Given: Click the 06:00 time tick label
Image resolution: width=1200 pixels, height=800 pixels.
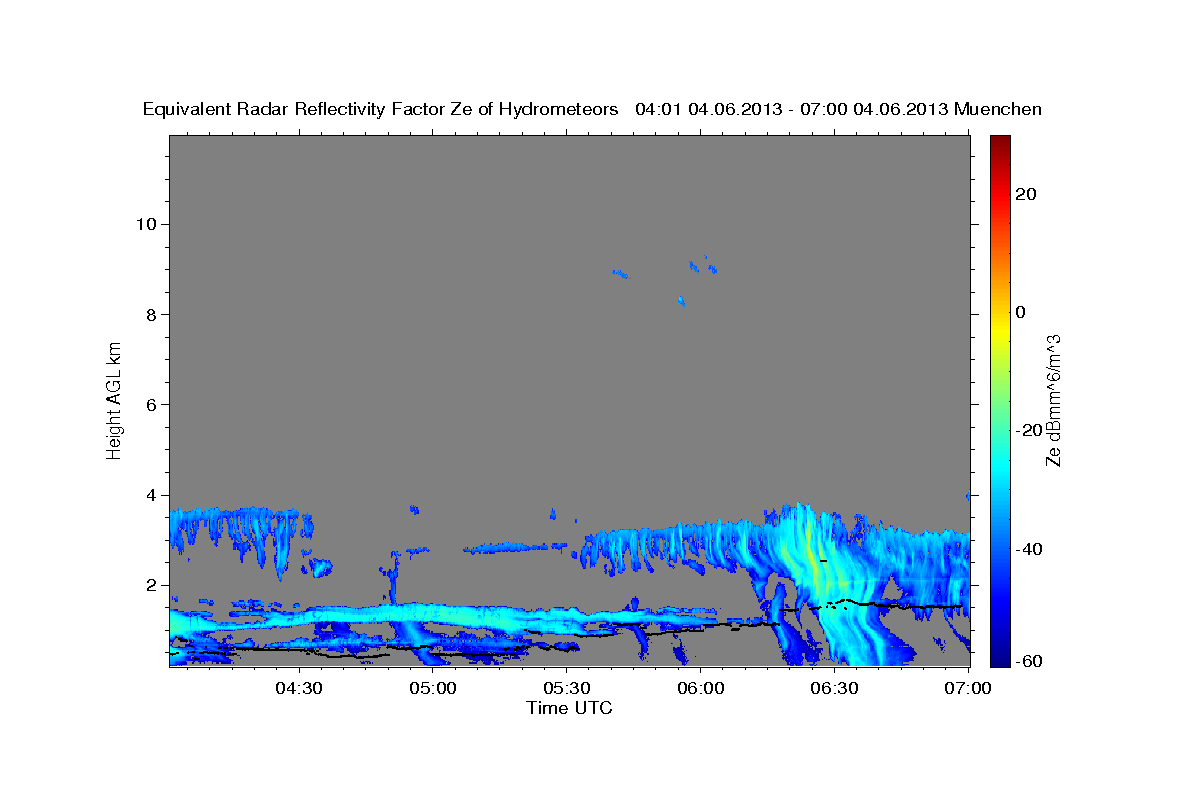Looking at the screenshot, I should (700, 689).
